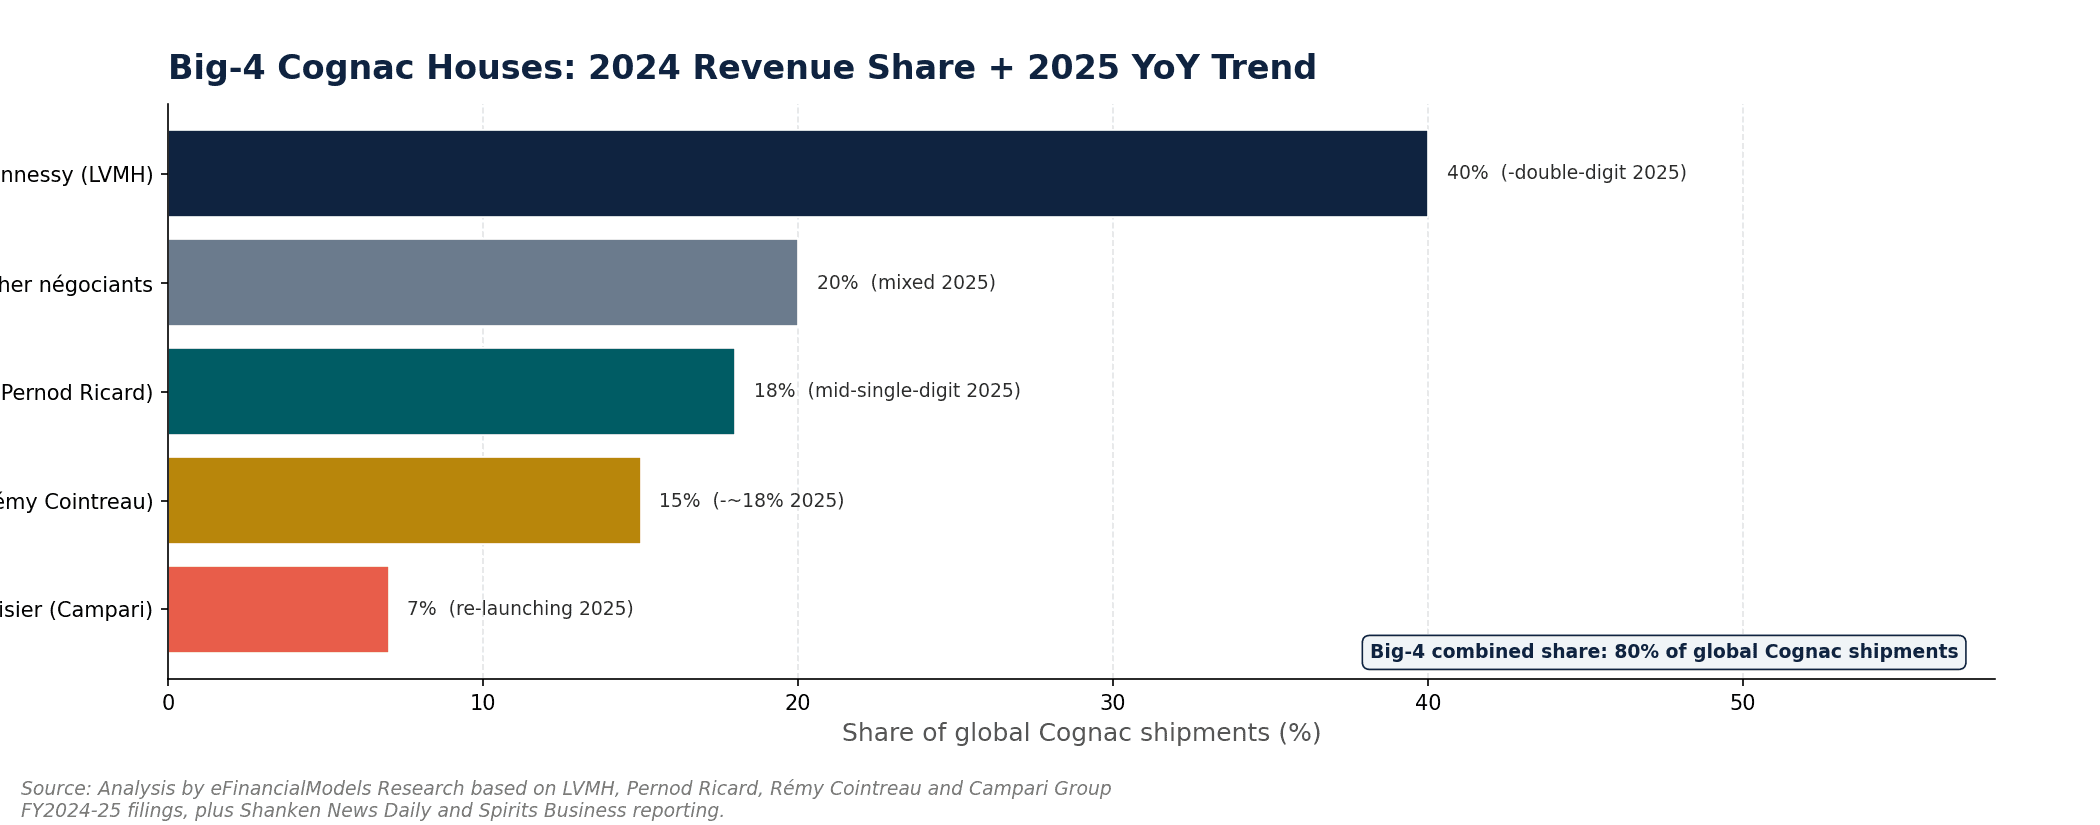Click the x-axis tick label 10
2100x825 pixels.
[483, 704]
